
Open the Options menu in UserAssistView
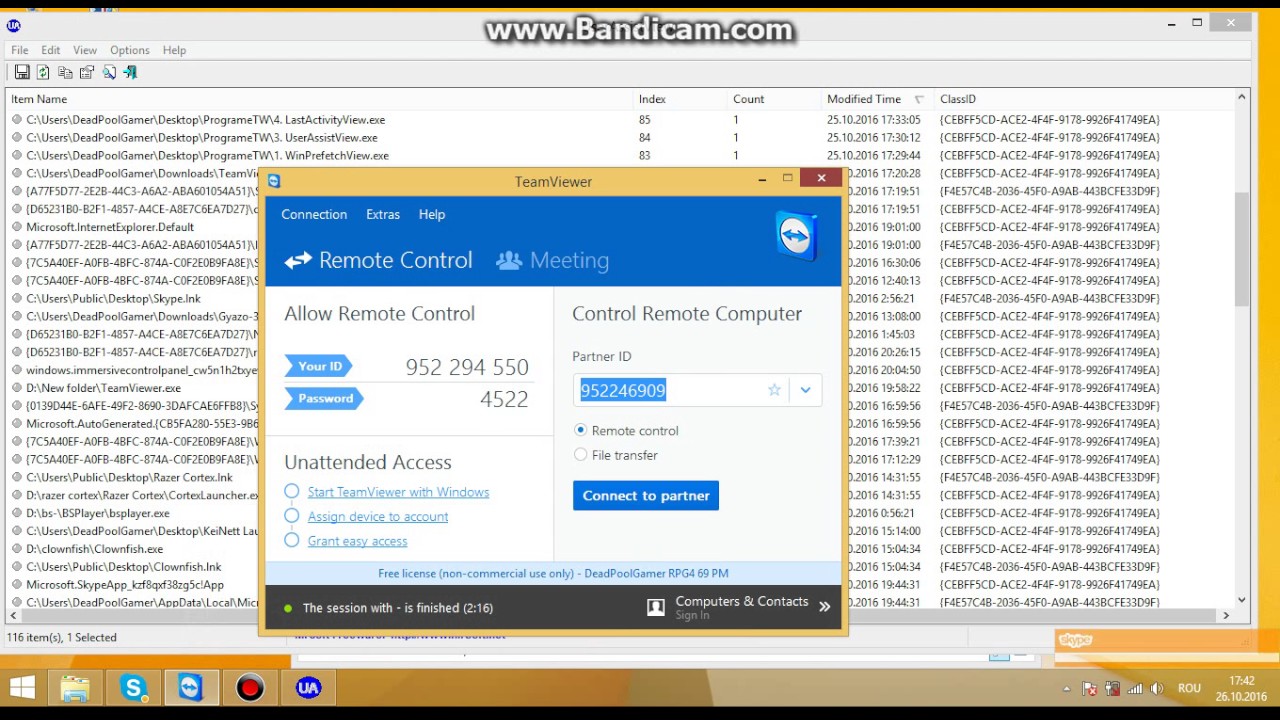pyautogui.click(x=130, y=50)
